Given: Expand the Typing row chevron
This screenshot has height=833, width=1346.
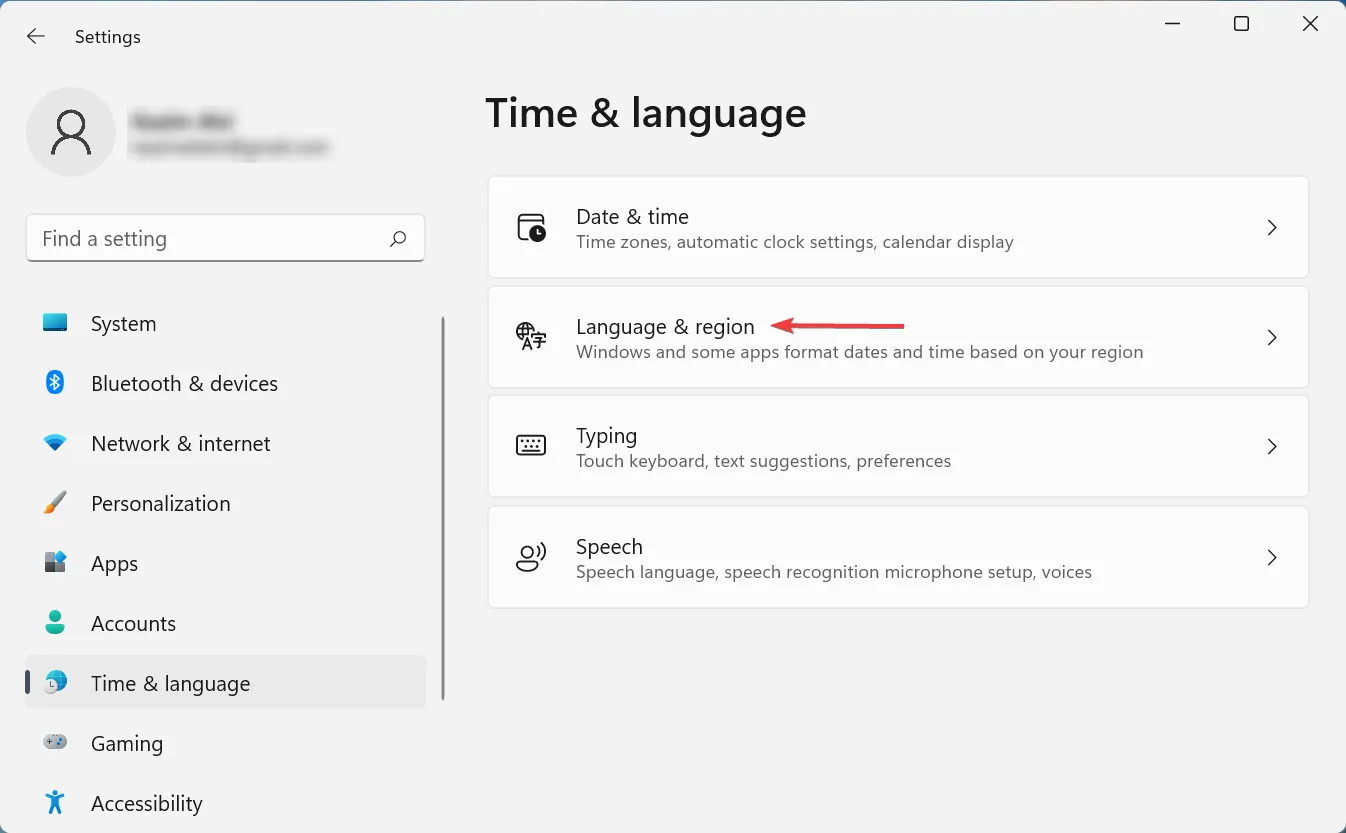Looking at the screenshot, I should (x=1272, y=447).
